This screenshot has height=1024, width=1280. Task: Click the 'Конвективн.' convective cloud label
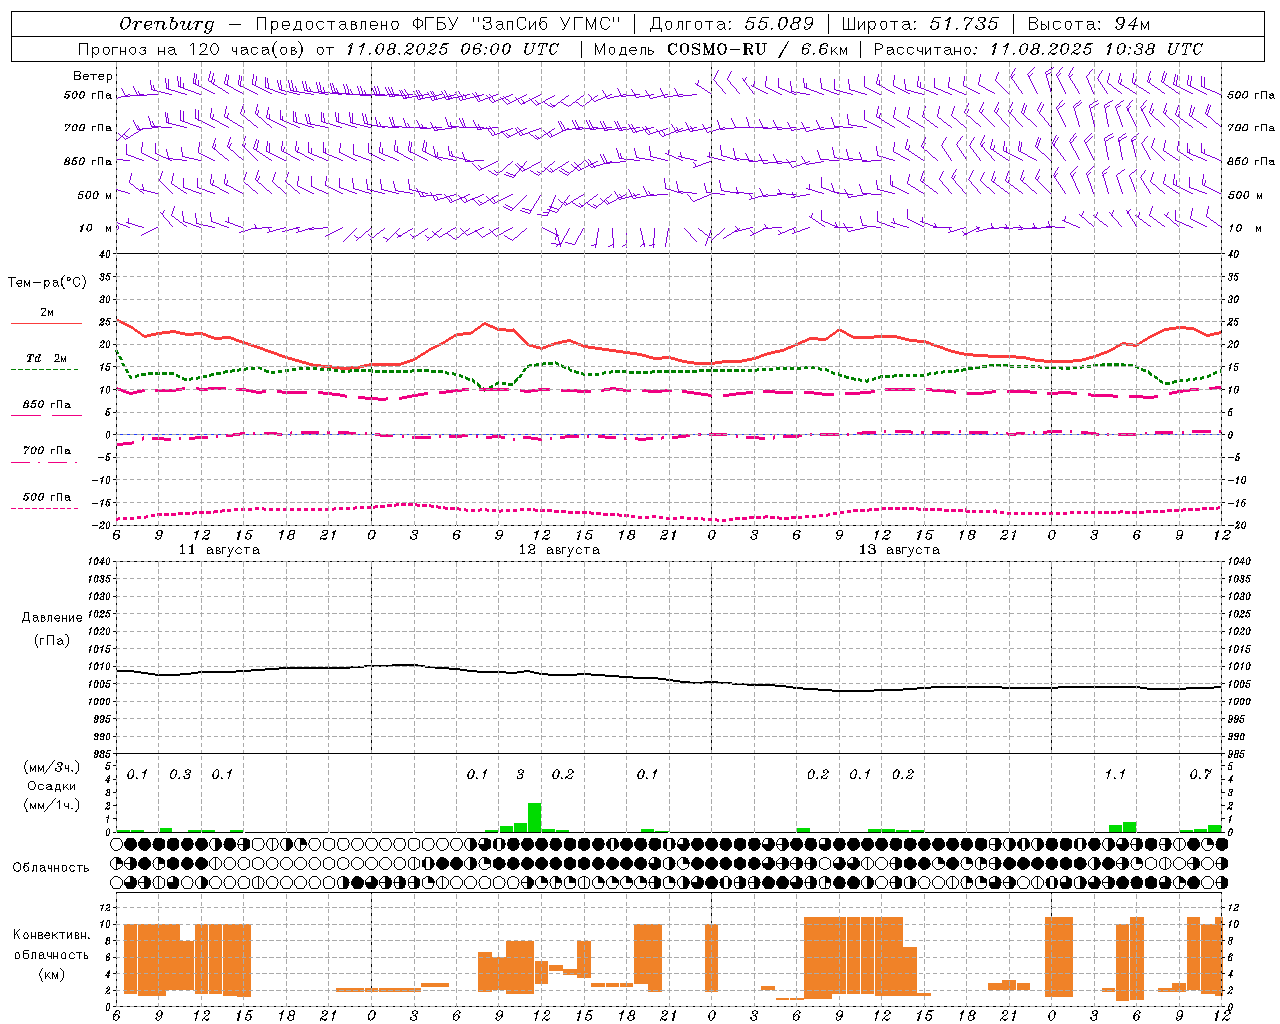click(51, 935)
